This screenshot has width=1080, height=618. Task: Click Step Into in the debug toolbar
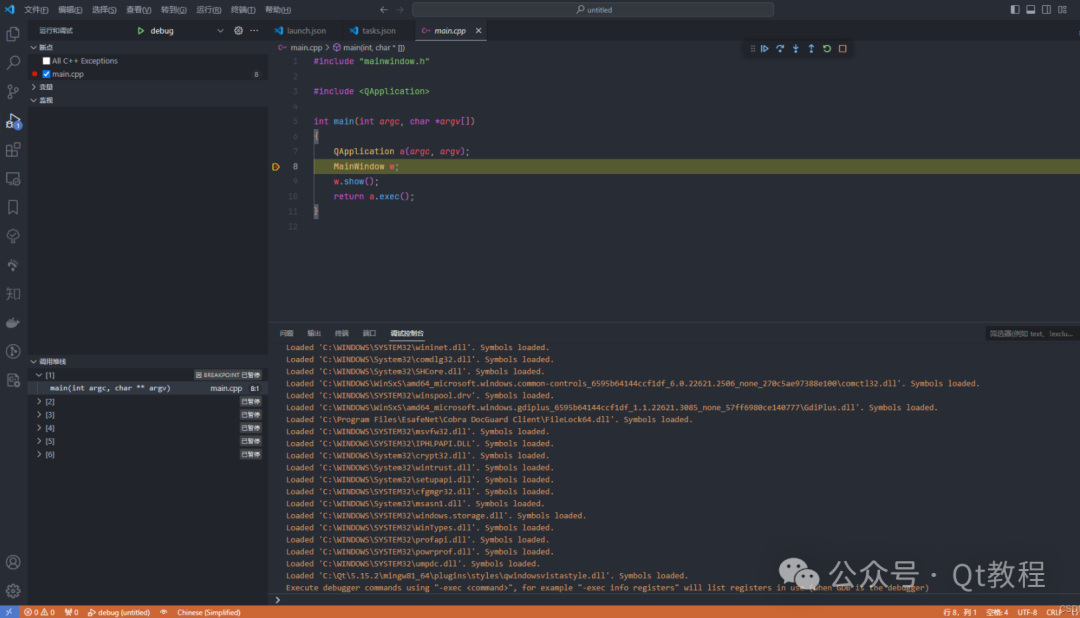(x=796, y=49)
